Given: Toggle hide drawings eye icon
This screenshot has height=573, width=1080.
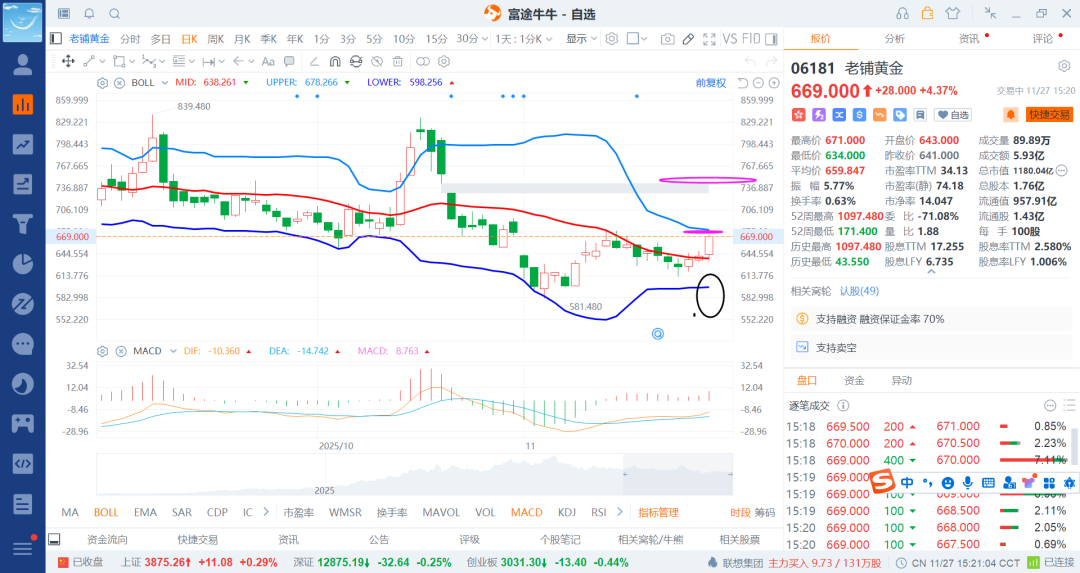Looking at the screenshot, I should pyautogui.click(x=375, y=61).
